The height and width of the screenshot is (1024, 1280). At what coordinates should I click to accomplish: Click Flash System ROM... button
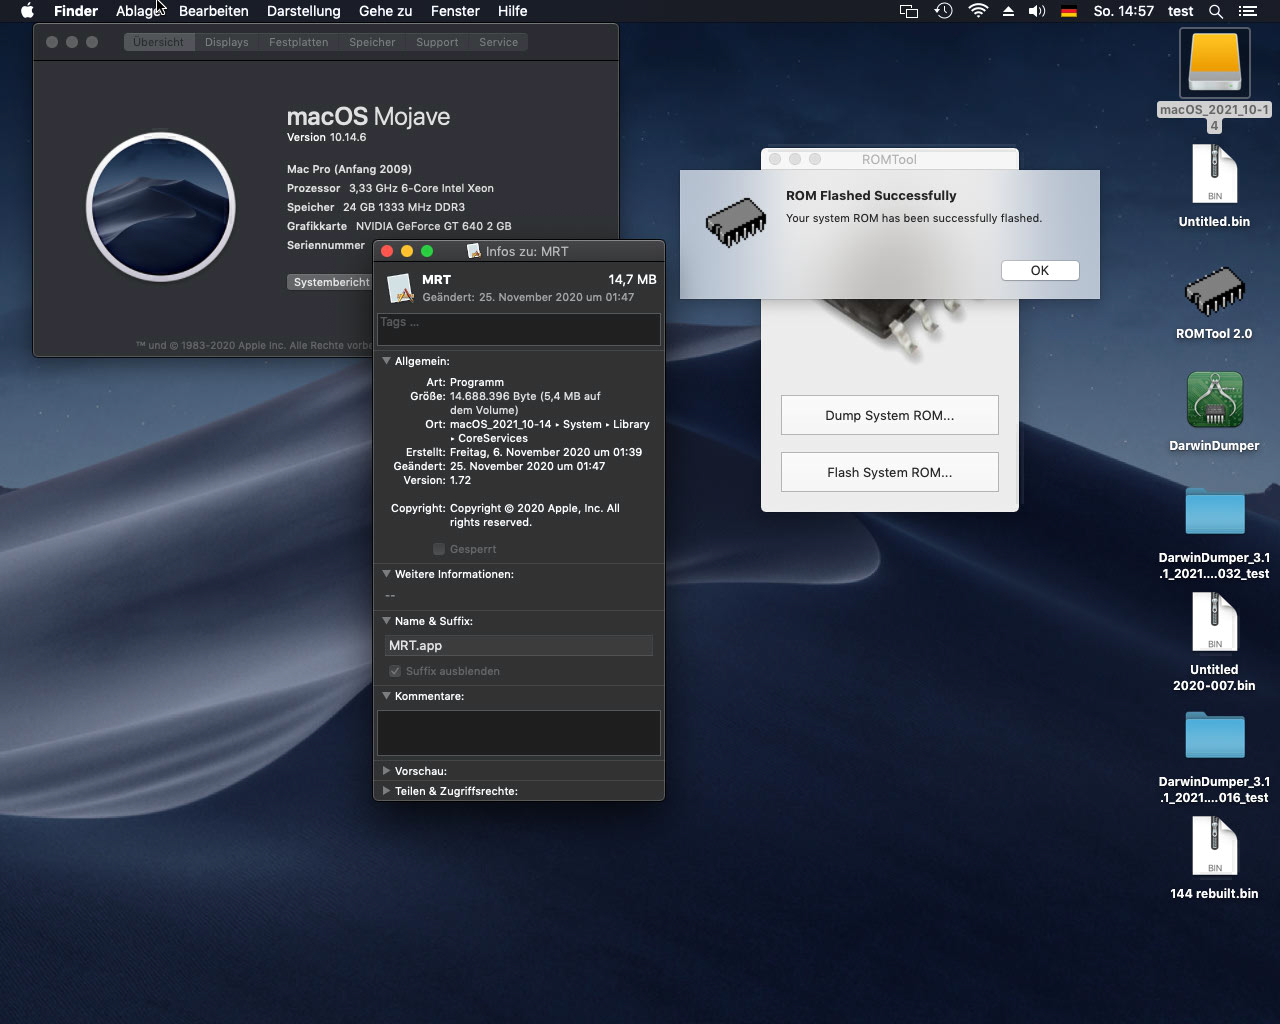tap(890, 472)
